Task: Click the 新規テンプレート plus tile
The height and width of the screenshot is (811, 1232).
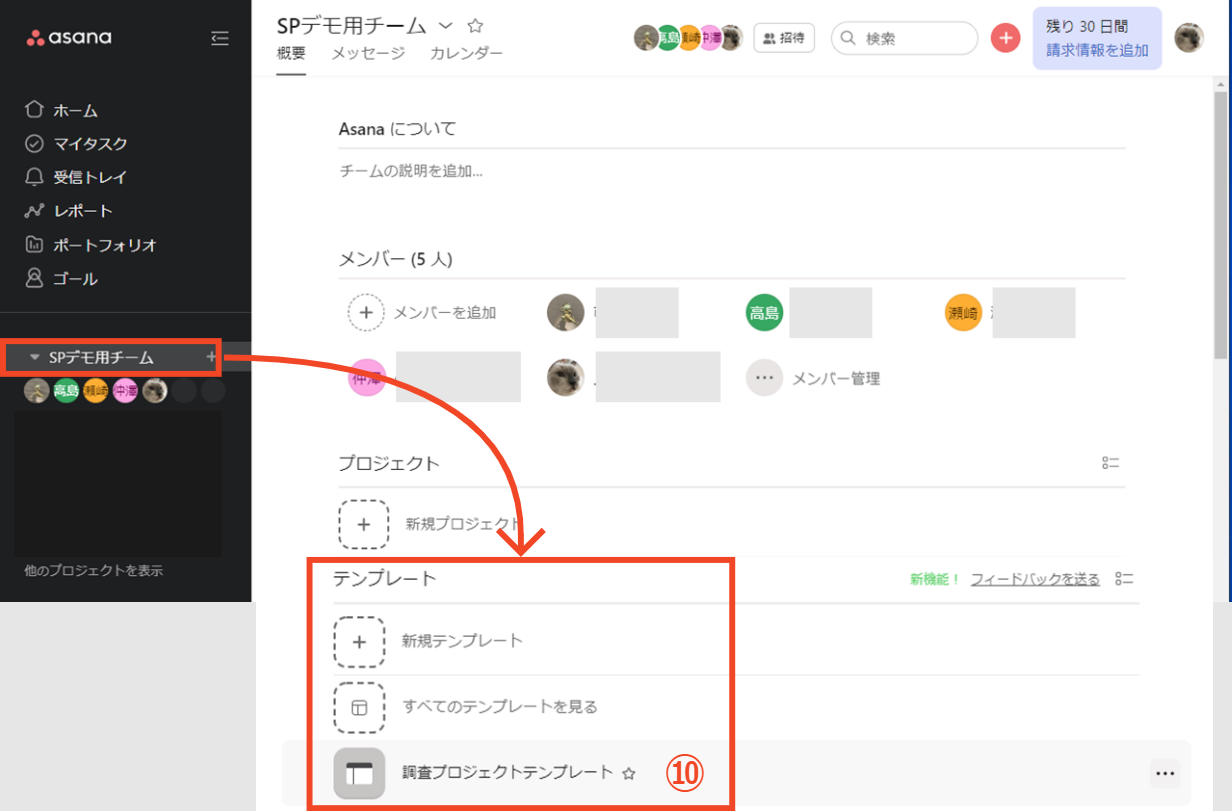Action: pyautogui.click(x=359, y=641)
